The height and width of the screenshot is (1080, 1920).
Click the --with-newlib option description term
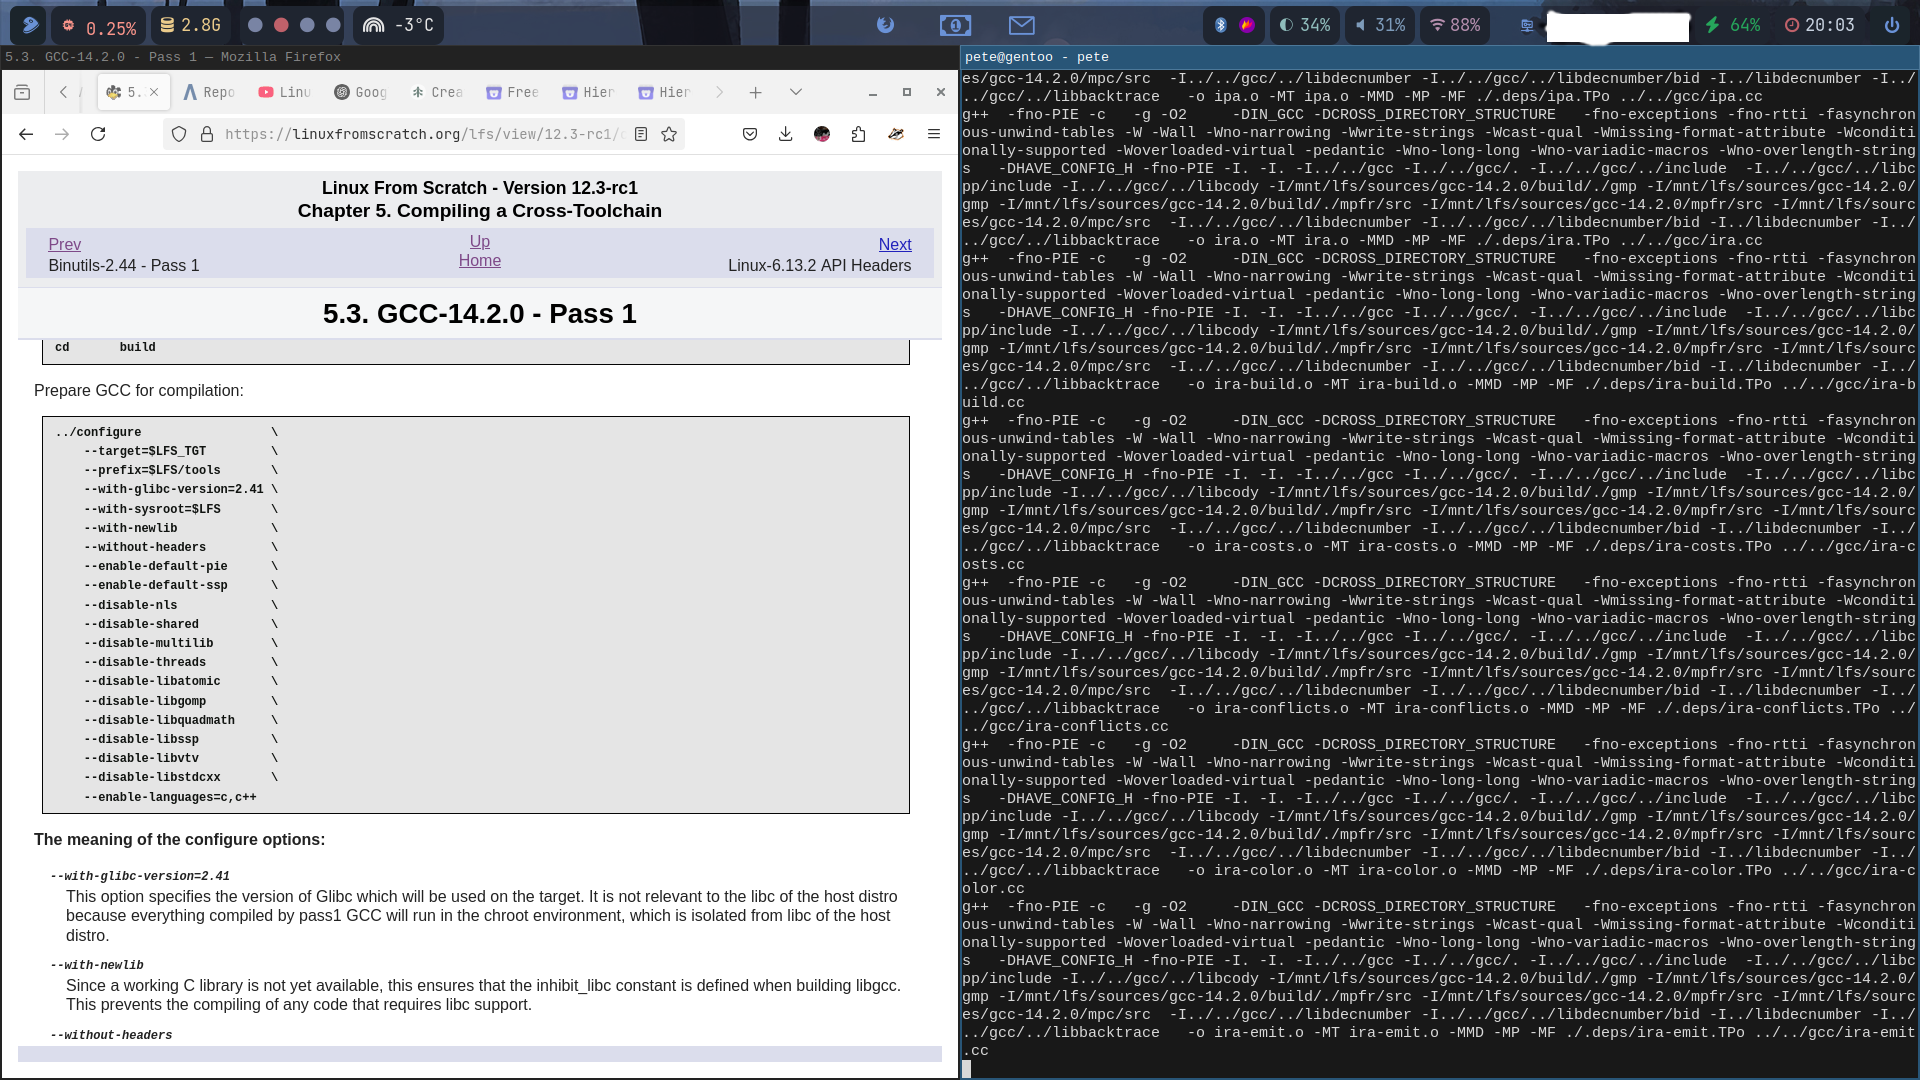(x=97, y=965)
